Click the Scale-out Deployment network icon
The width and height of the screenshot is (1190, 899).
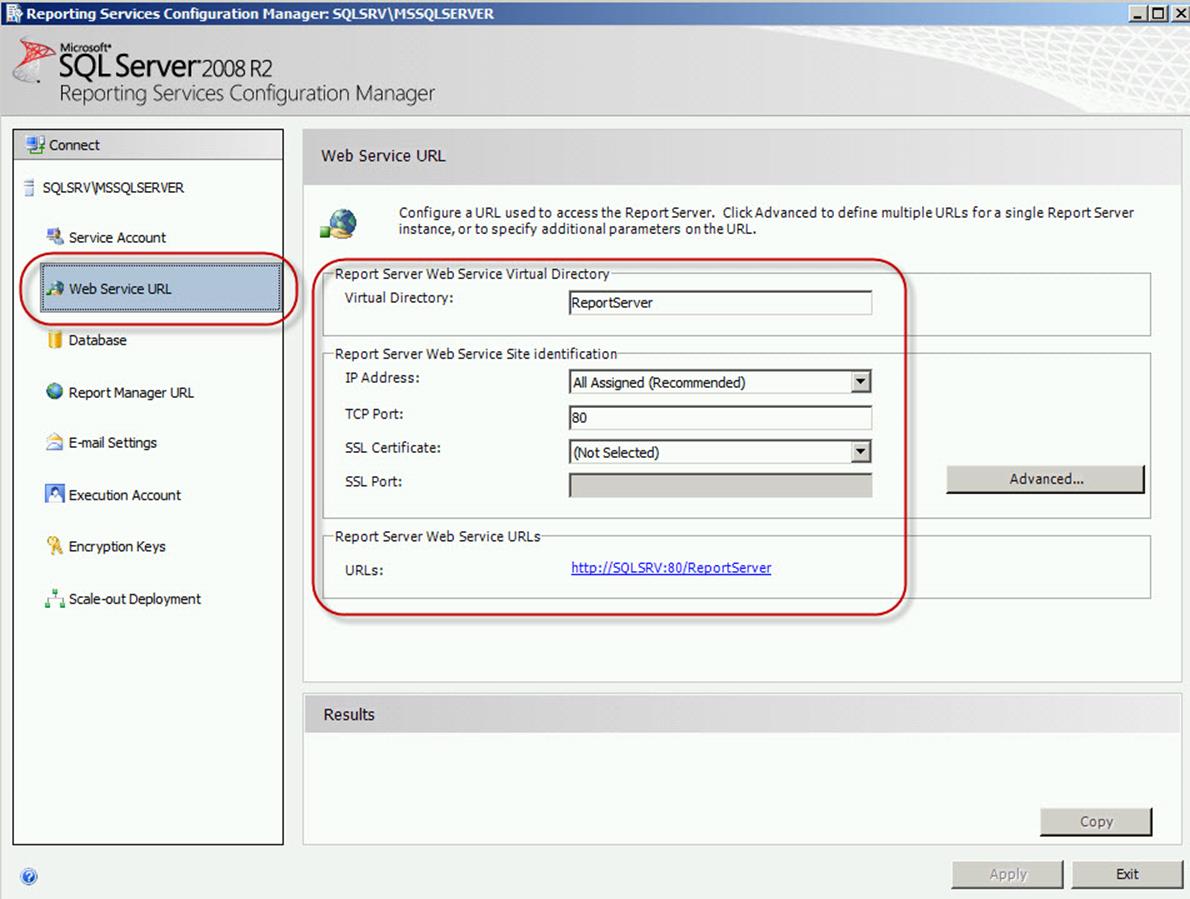point(55,599)
